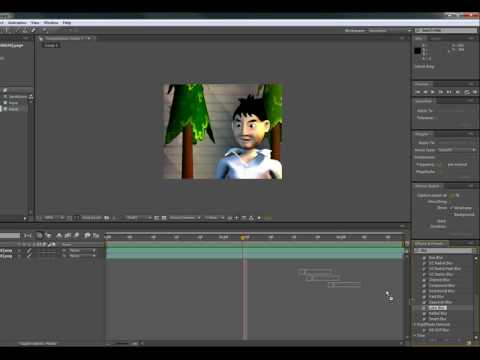Select the Effects & Presets tab
Screen dimensions: 480x360
pyautogui.click(x=430, y=244)
